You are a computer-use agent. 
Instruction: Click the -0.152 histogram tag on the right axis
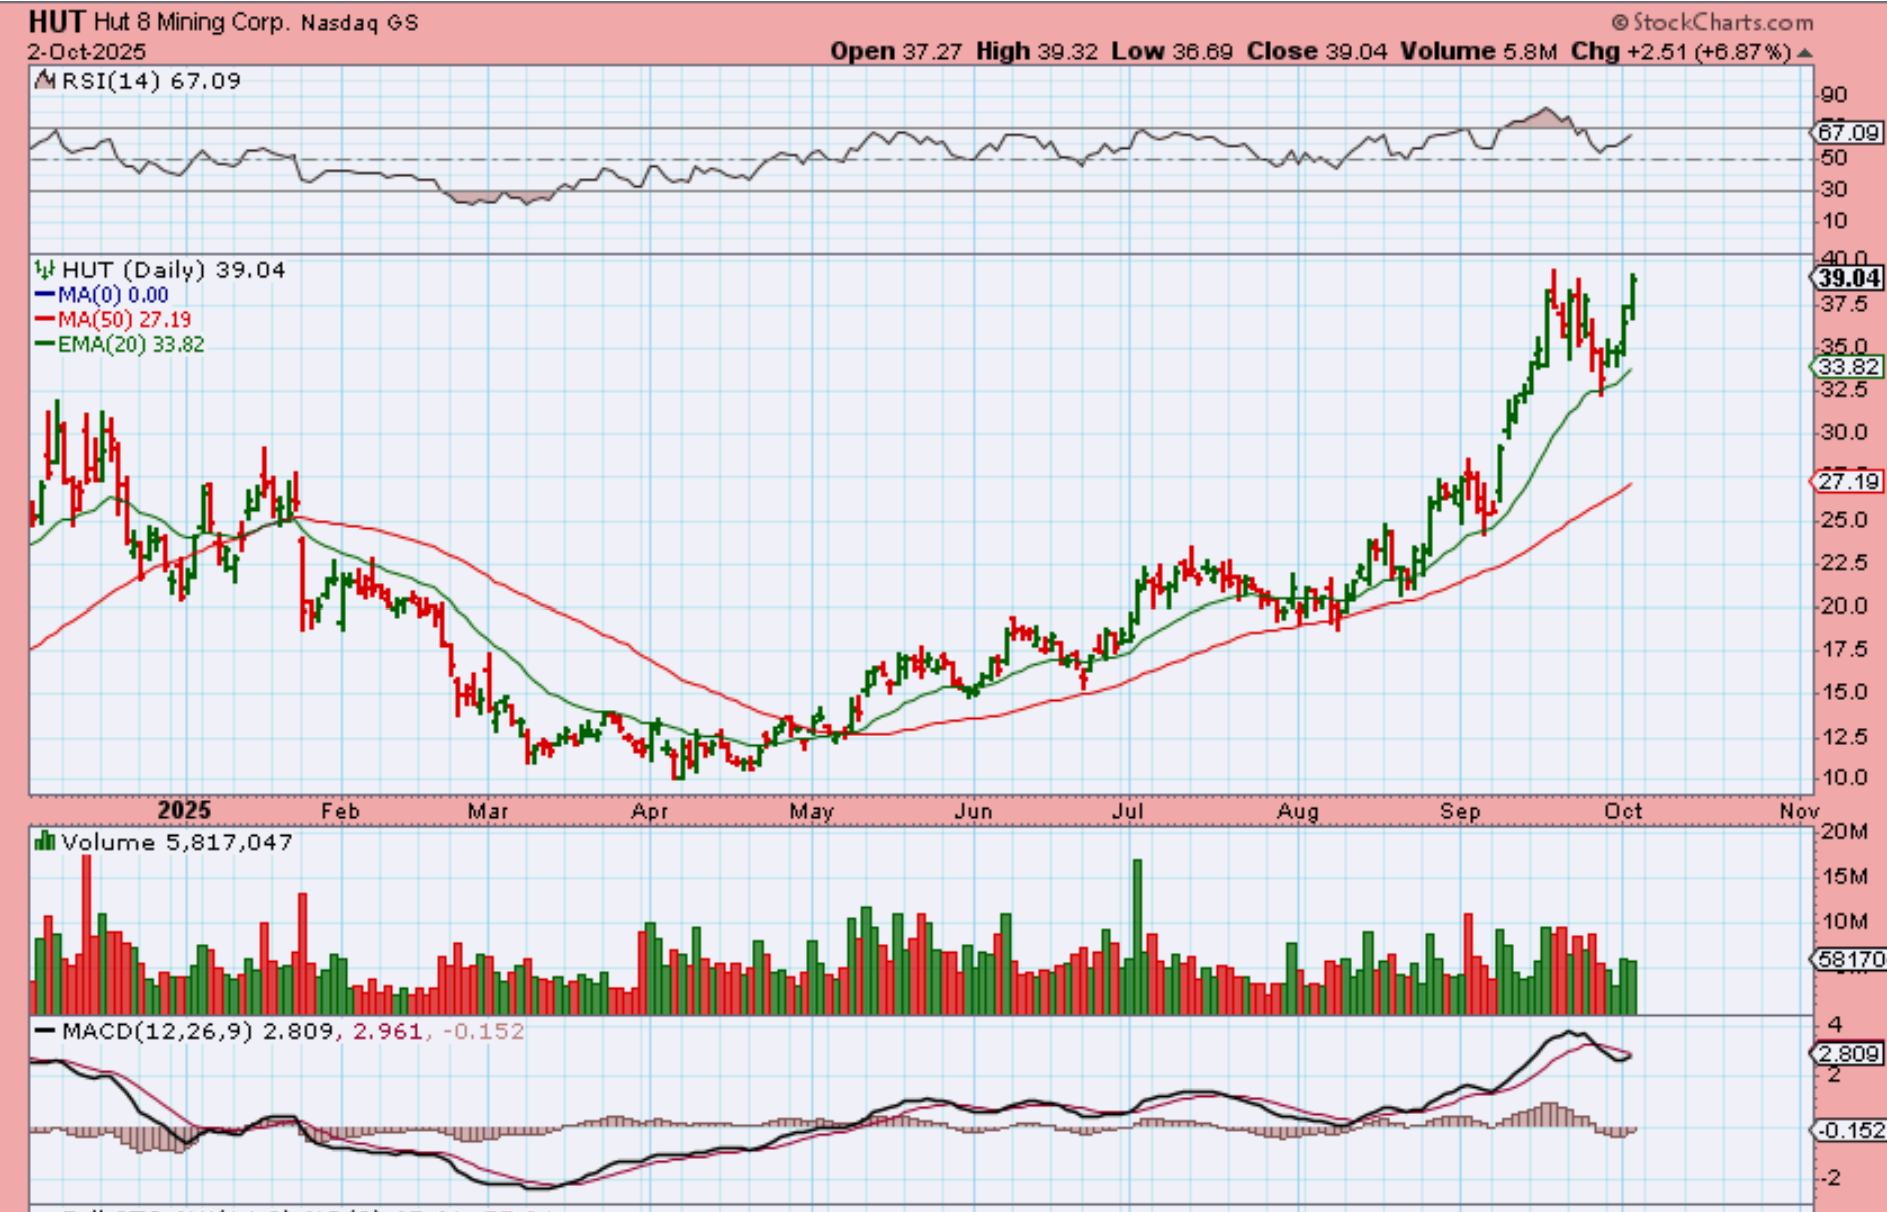click(x=1848, y=1130)
